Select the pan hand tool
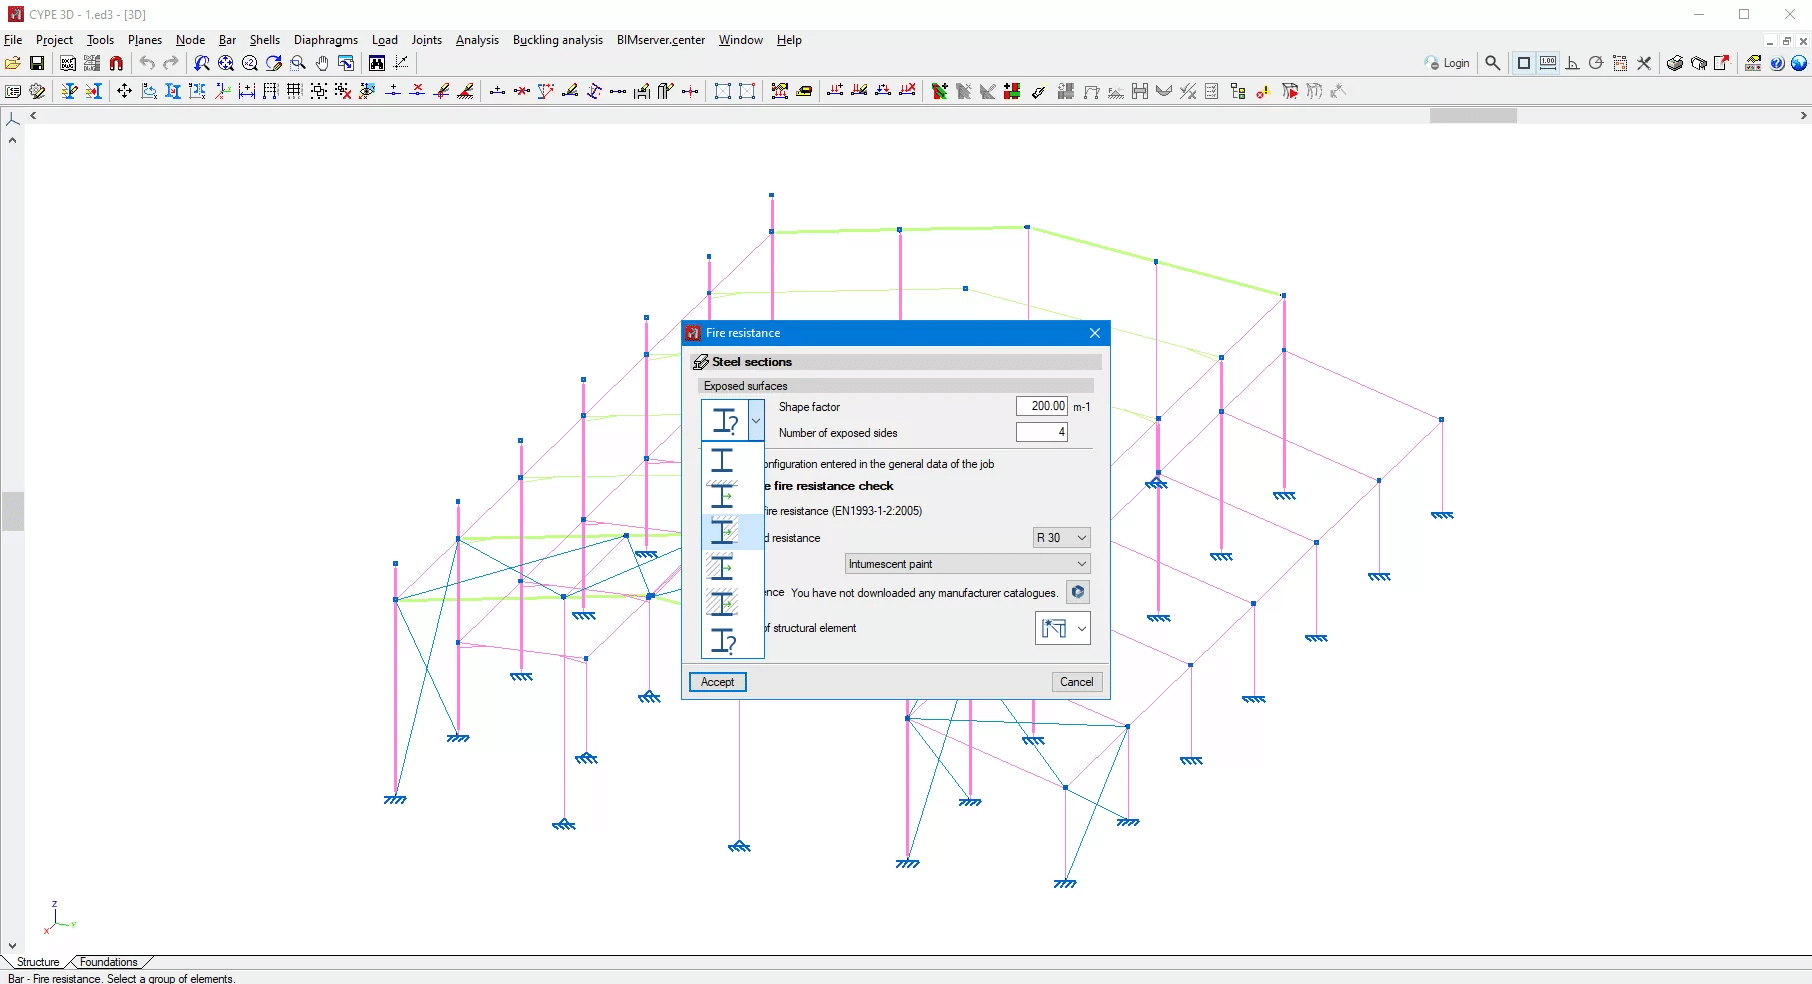The width and height of the screenshot is (1812, 984). 322,63
